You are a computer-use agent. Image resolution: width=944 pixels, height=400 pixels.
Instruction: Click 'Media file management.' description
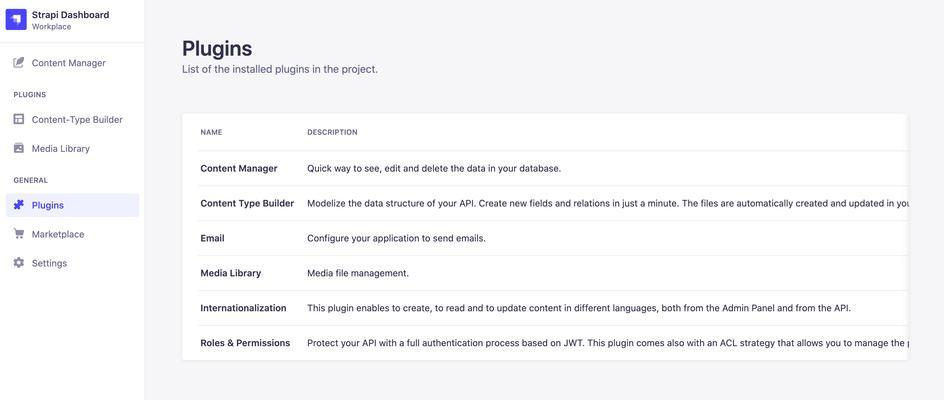point(358,273)
